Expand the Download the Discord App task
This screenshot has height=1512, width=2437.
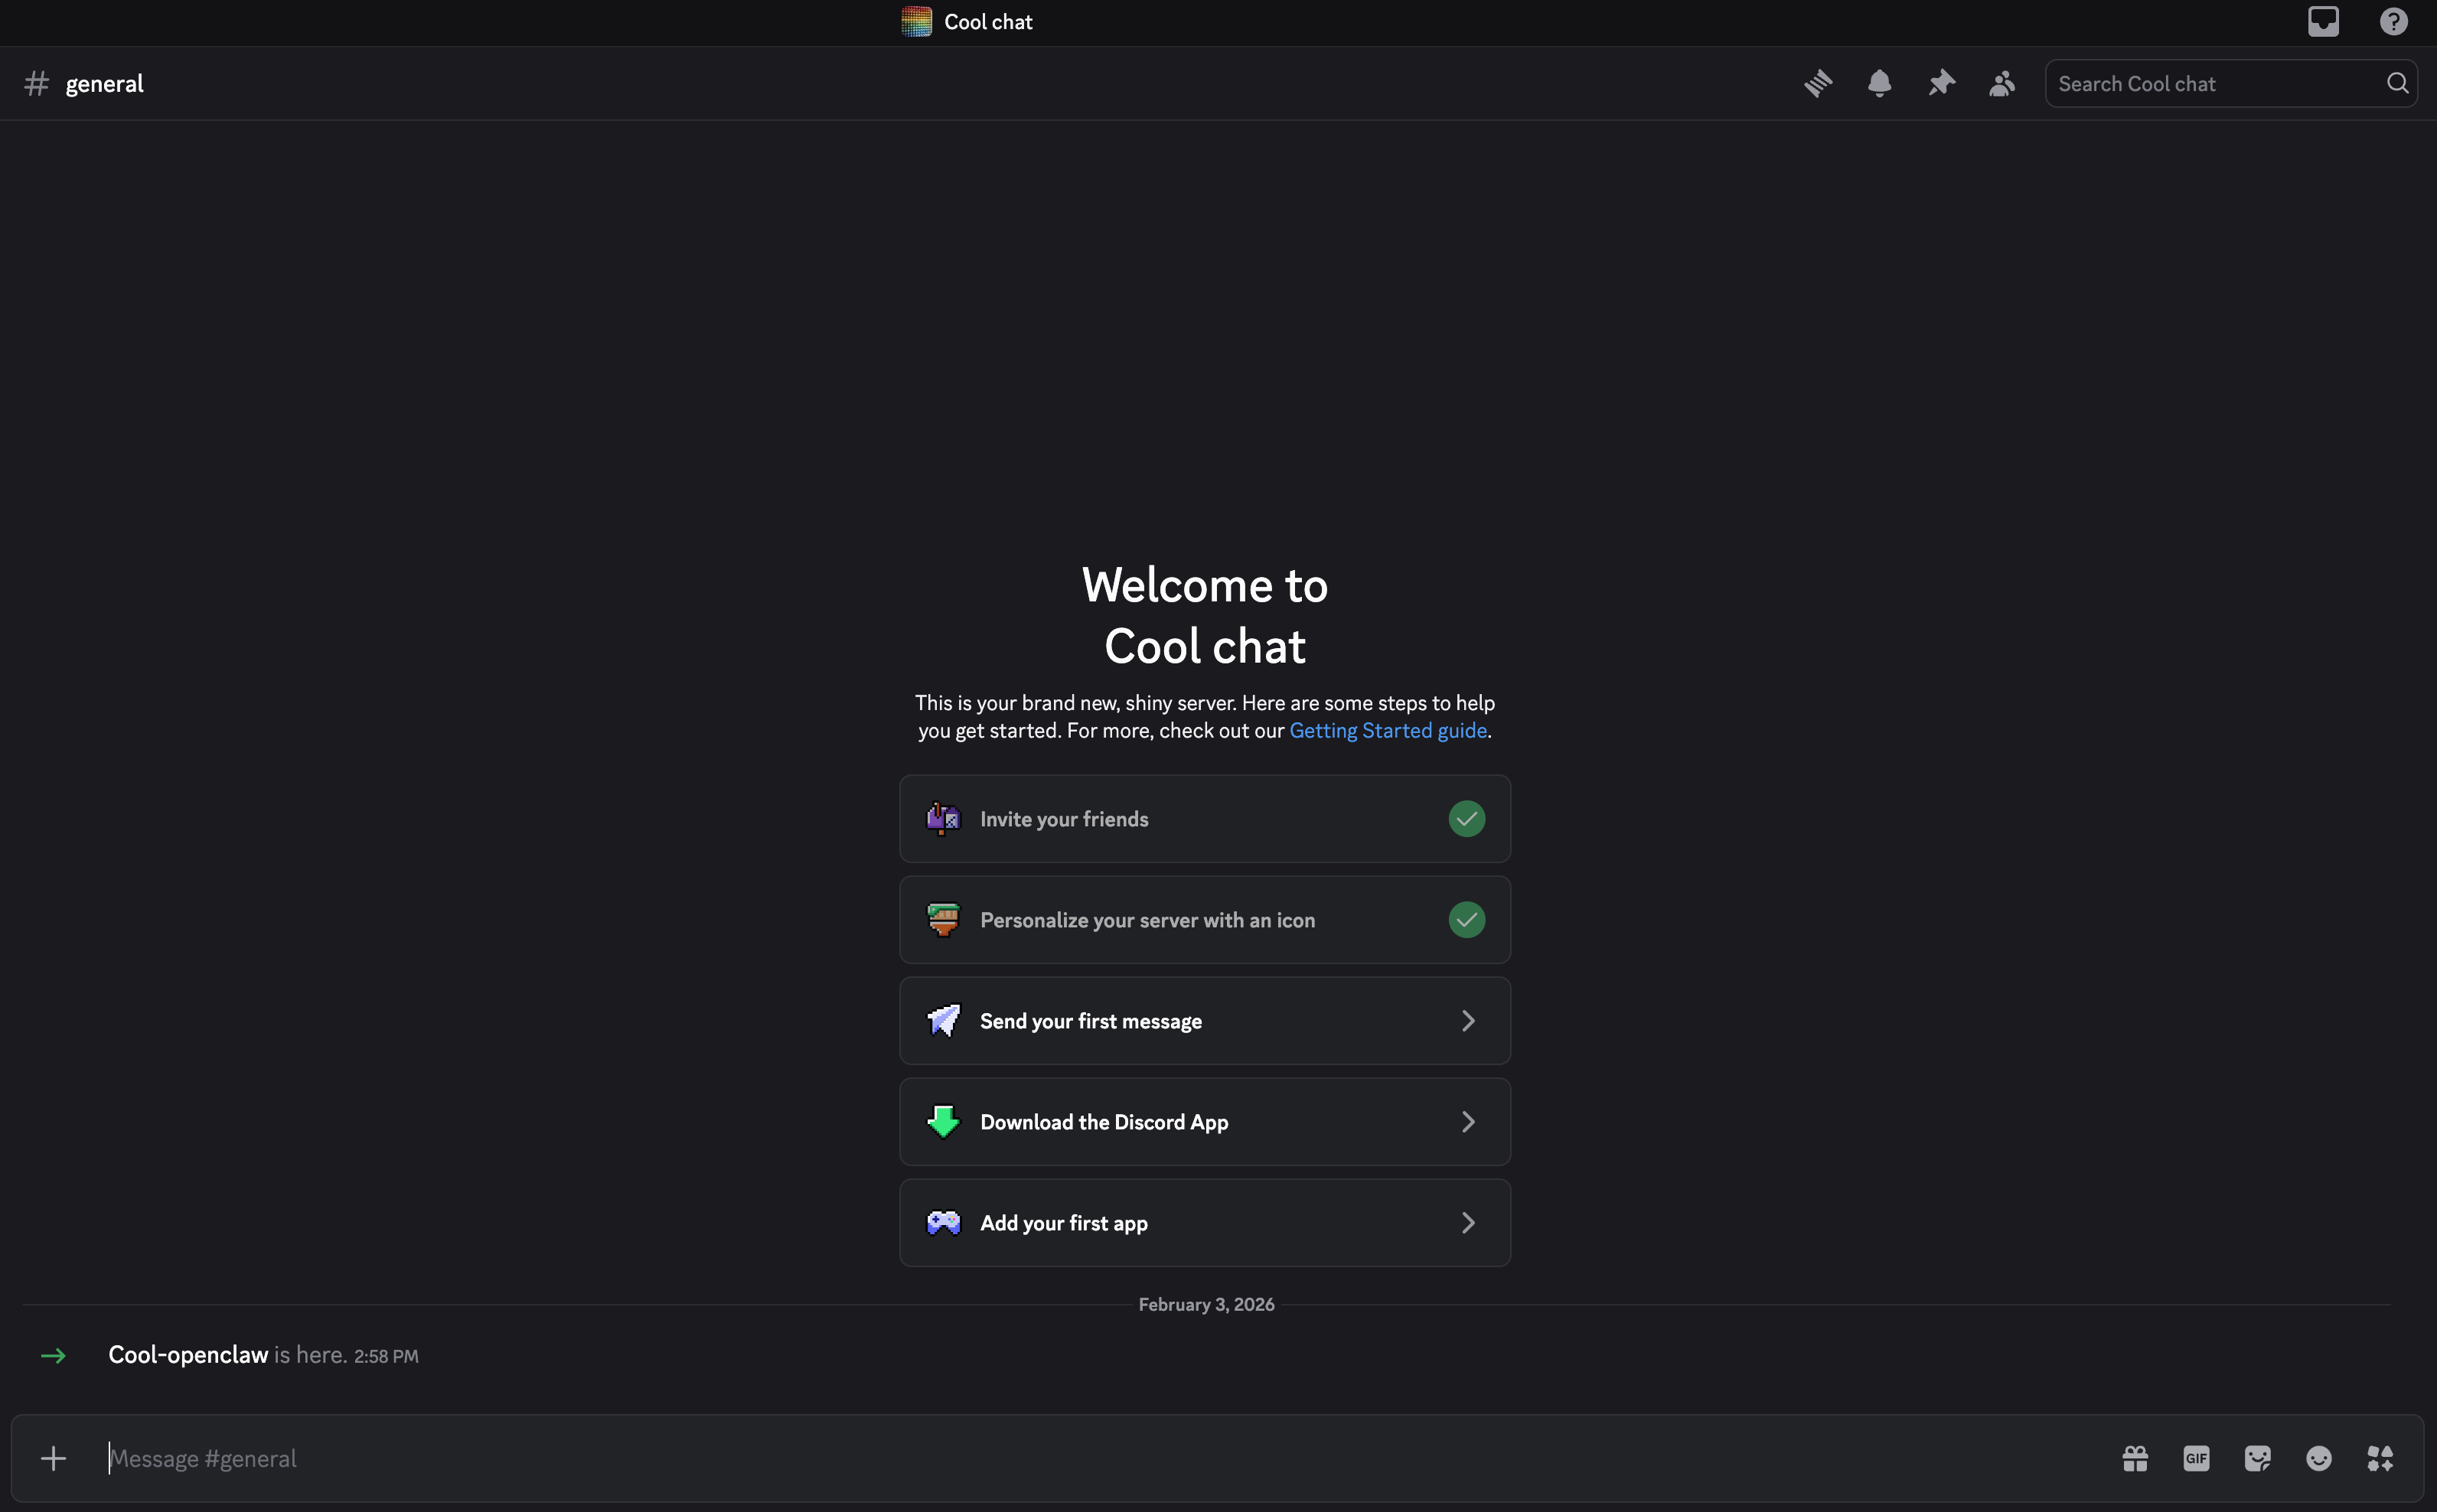click(1204, 1121)
